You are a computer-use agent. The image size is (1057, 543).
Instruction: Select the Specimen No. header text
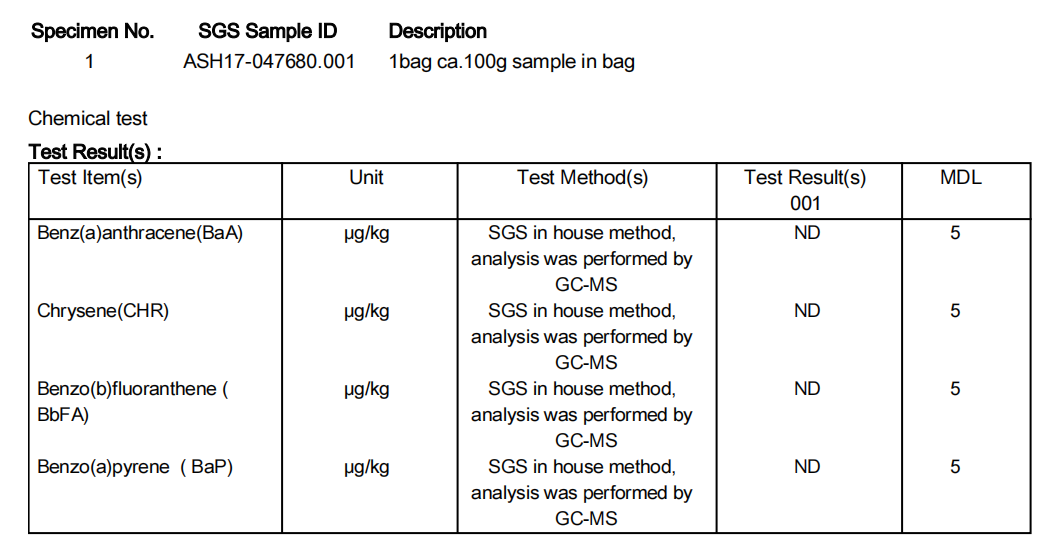pos(92,31)
